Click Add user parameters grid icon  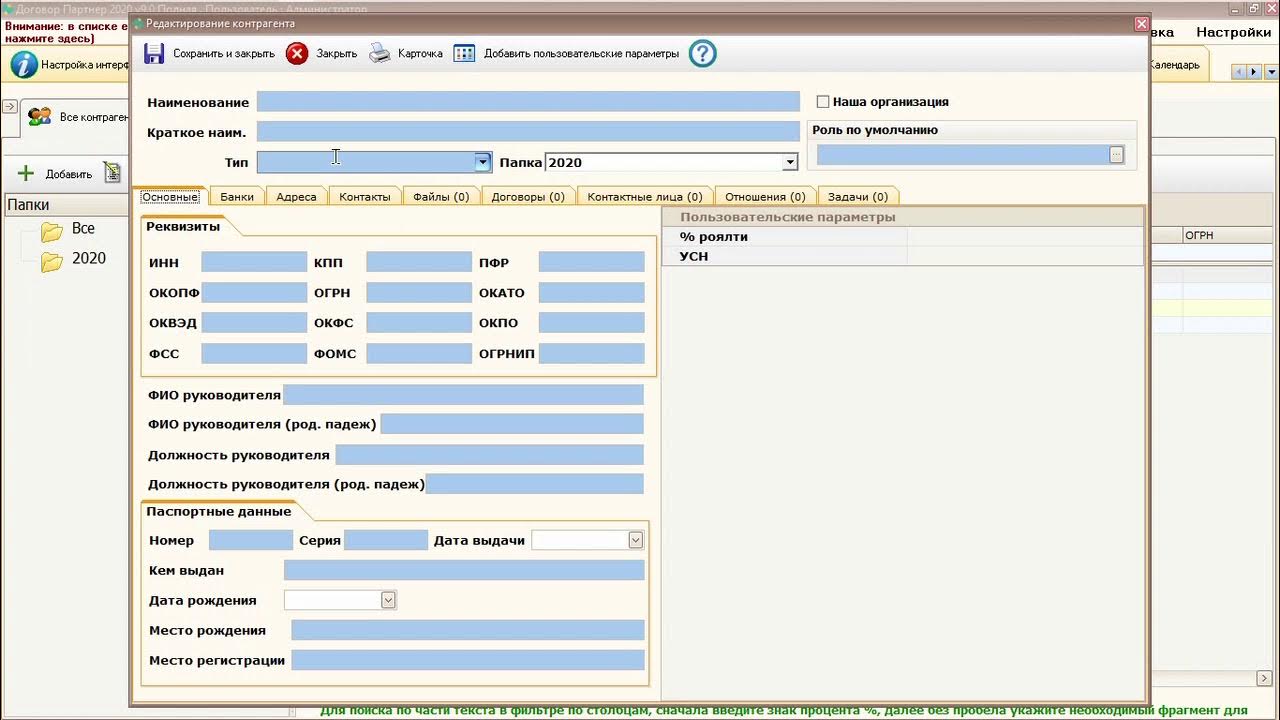pos(464,54)
